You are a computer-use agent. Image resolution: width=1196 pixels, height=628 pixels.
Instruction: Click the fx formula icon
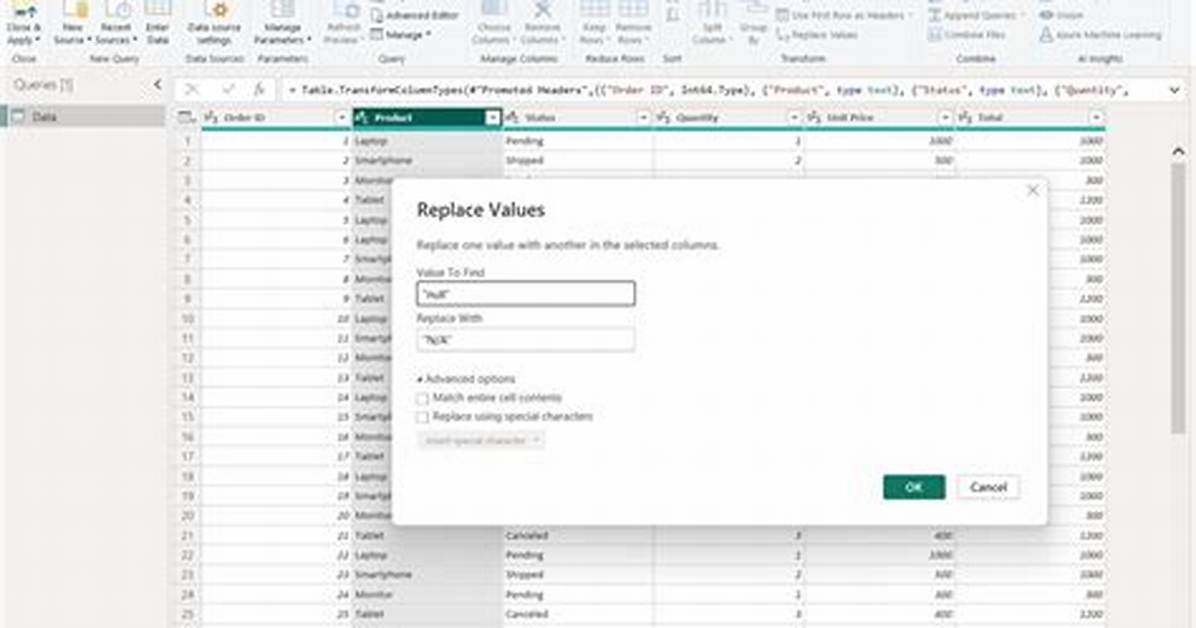(x=259, y=90)
